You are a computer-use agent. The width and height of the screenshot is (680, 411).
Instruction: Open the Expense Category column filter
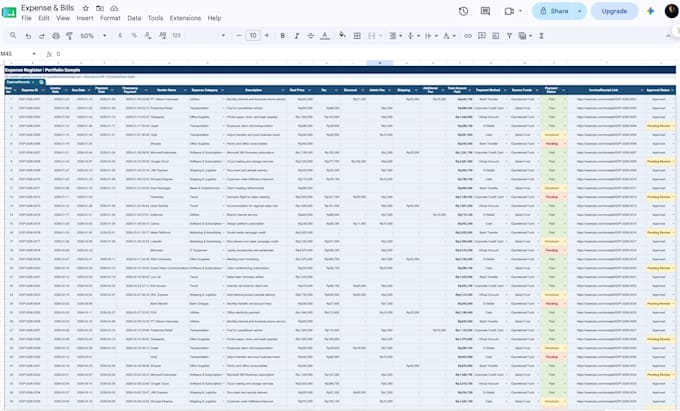pos(222,90)
